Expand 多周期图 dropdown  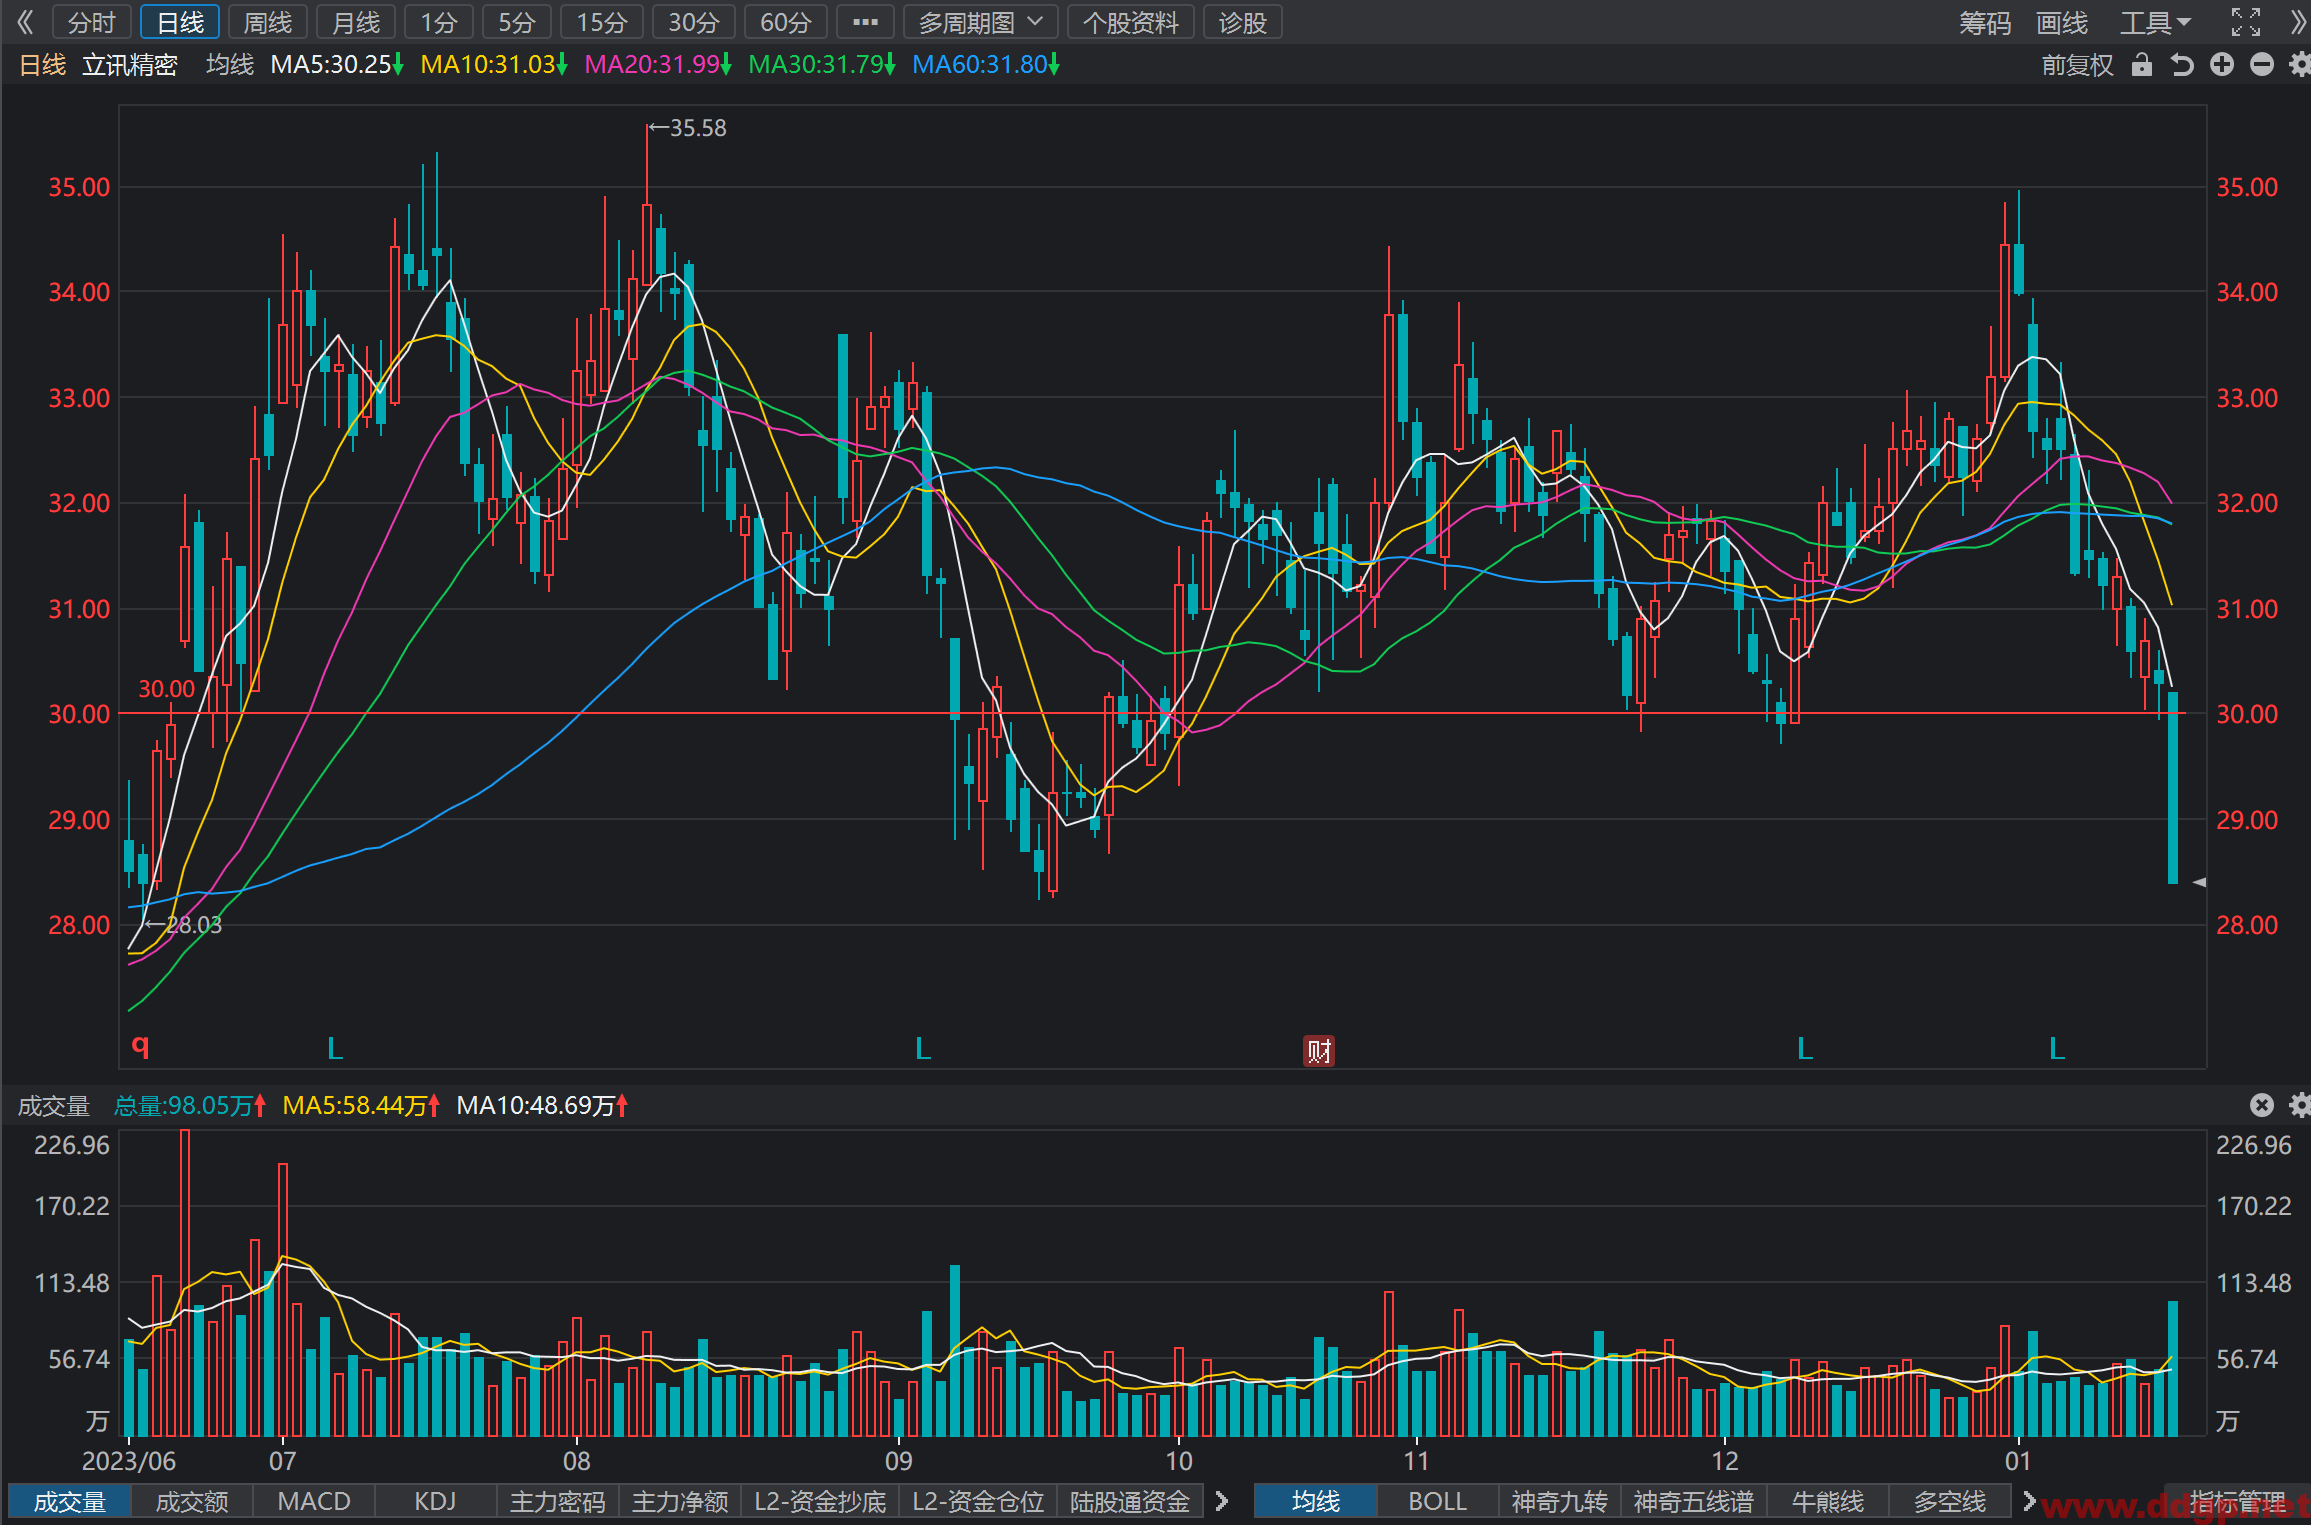[981, 22]
